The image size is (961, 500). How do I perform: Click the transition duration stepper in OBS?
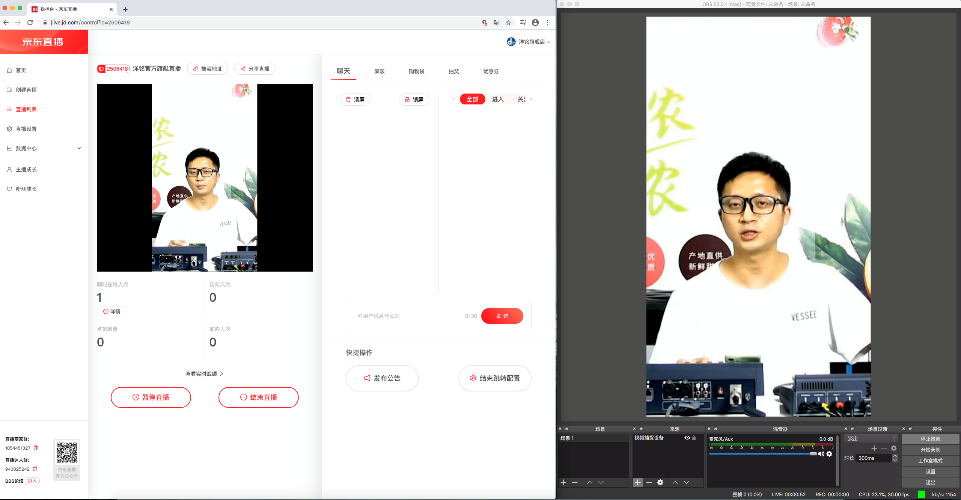895,458
